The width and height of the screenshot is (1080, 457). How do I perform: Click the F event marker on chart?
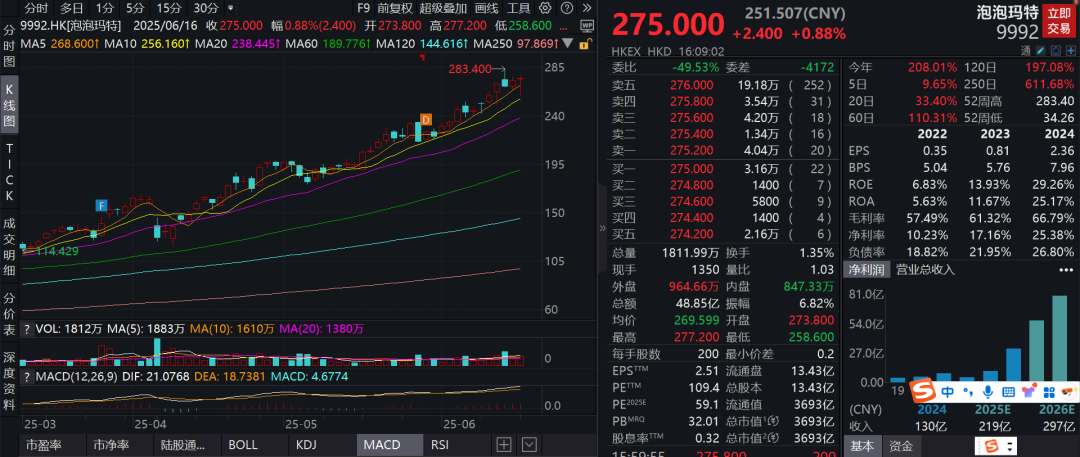[x=101, y=205]
